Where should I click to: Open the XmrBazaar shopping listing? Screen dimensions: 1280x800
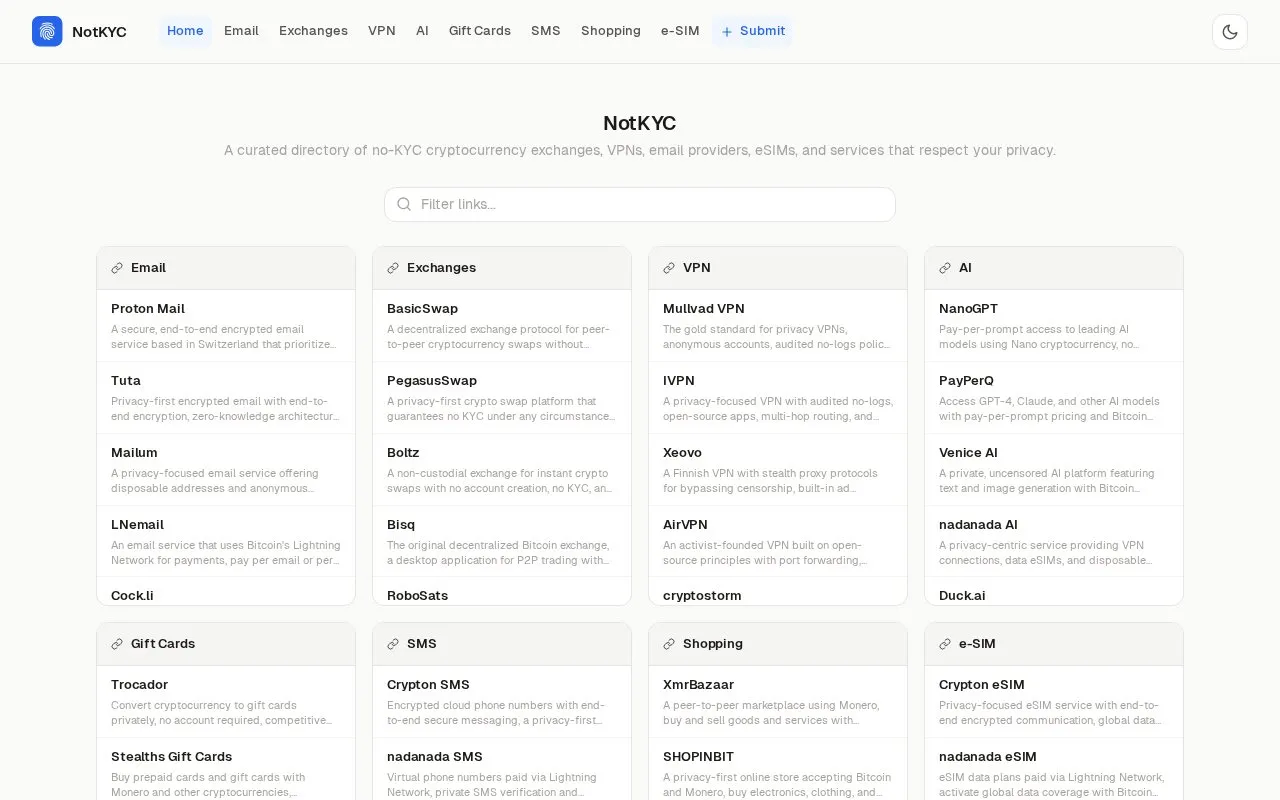778,702
